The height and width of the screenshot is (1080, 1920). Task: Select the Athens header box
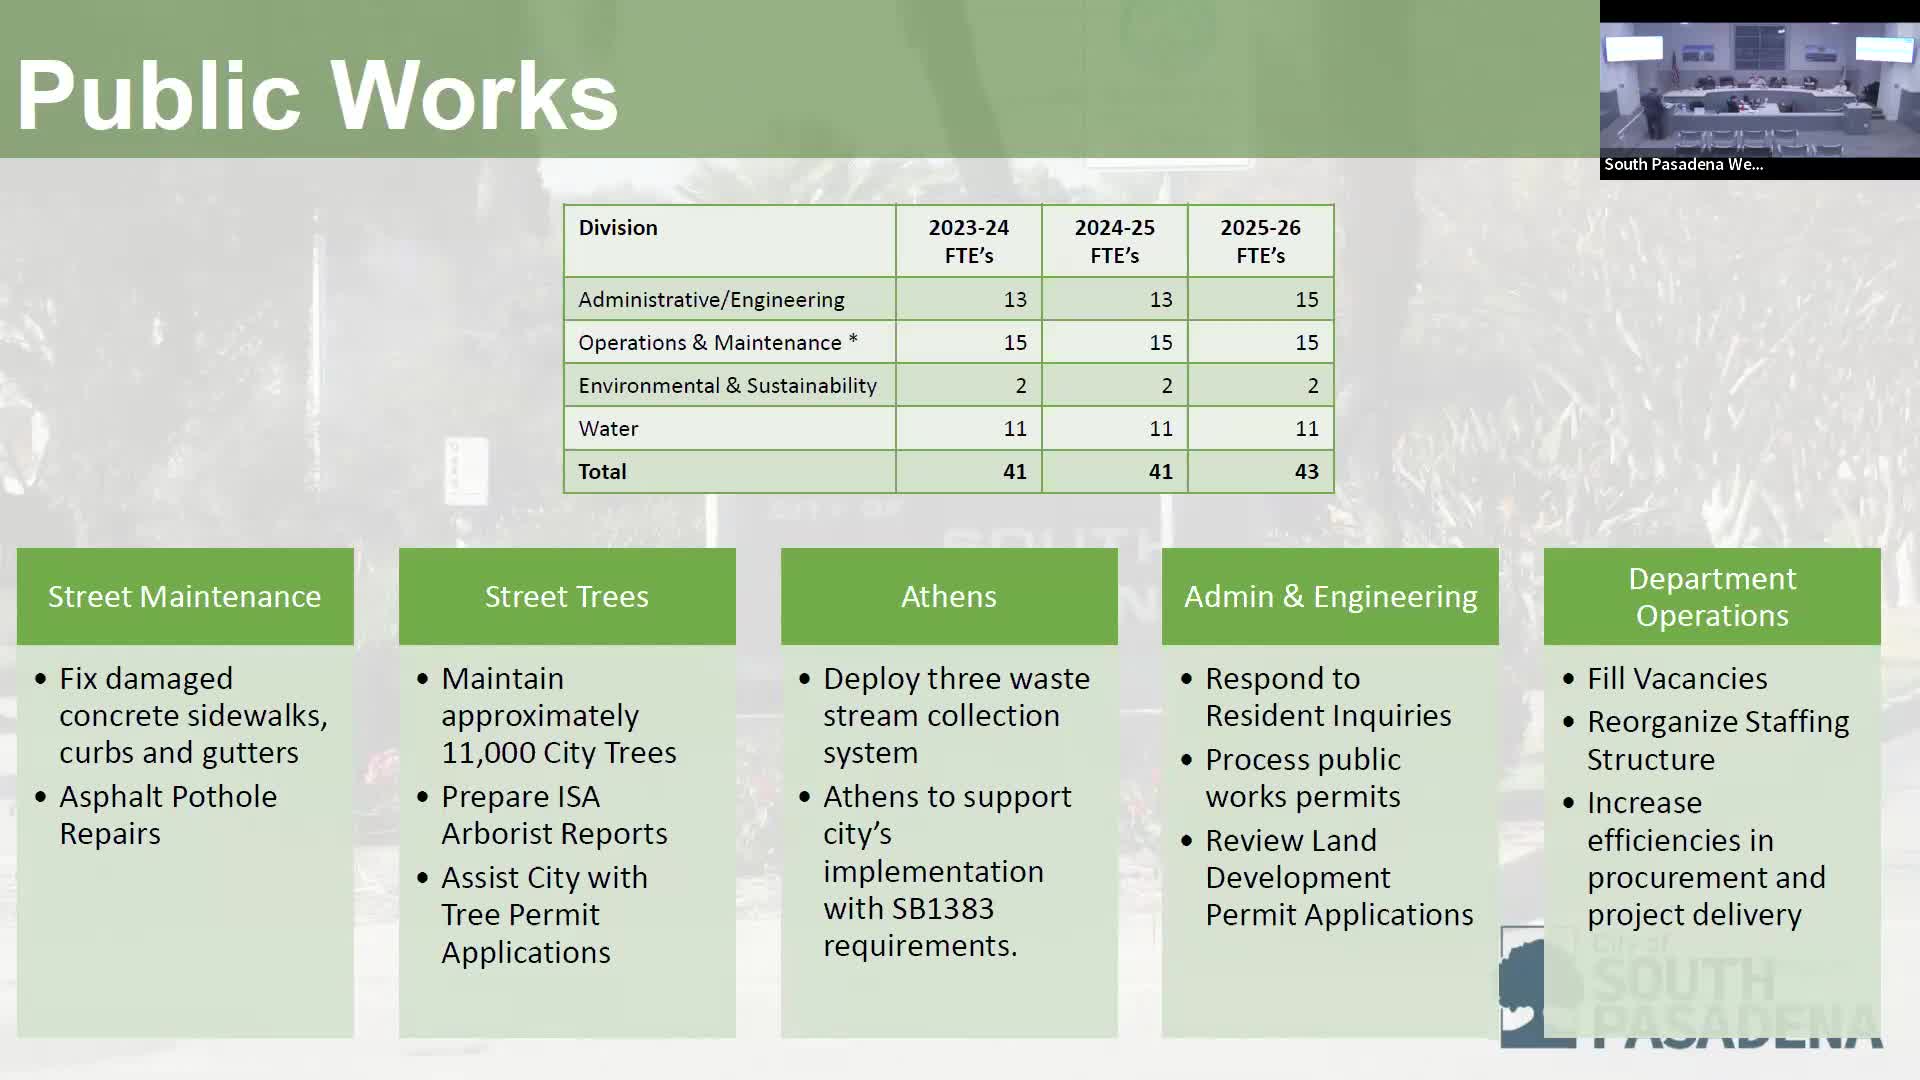pyautogui.click(x=949, y=597)
